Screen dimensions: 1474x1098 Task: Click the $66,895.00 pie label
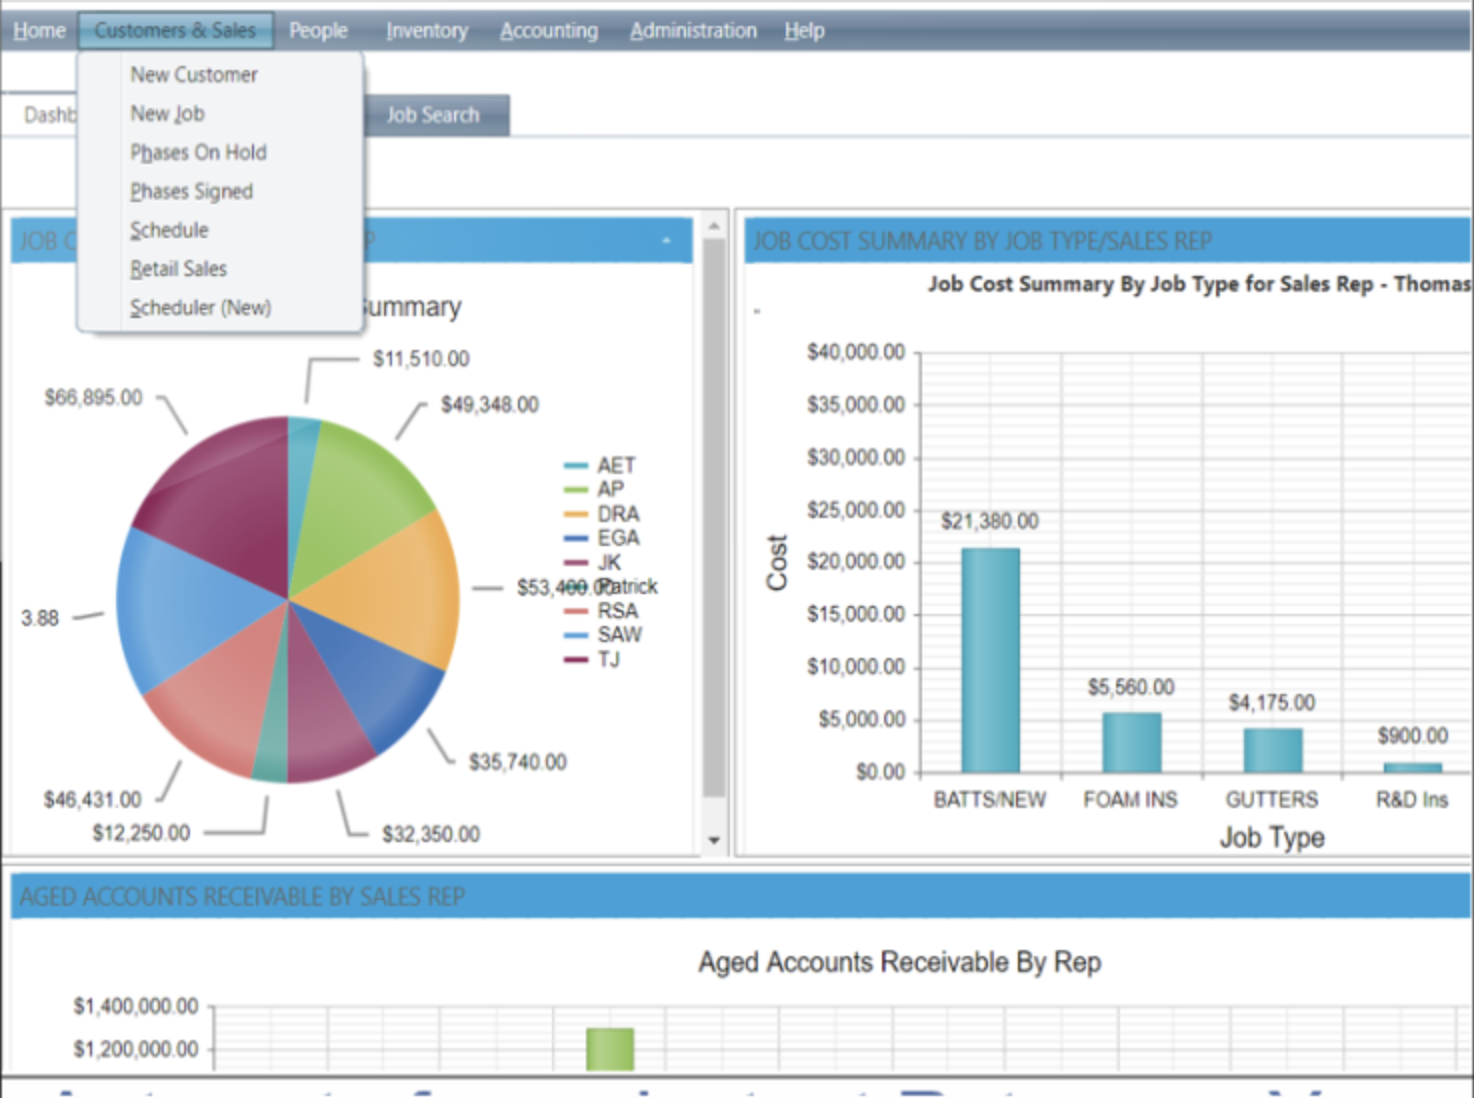pos(93,398)
